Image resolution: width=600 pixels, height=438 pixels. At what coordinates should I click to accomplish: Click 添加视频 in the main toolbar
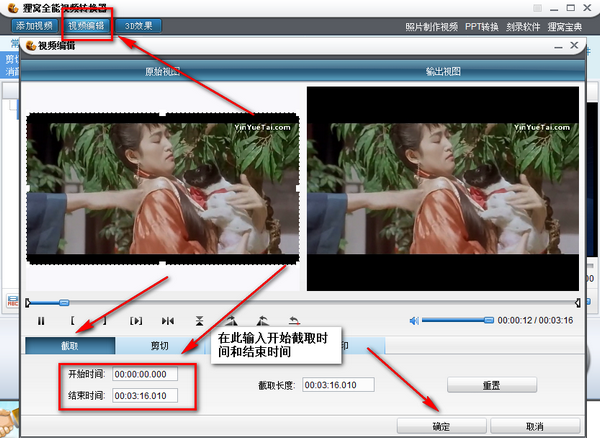pos(34,26)
